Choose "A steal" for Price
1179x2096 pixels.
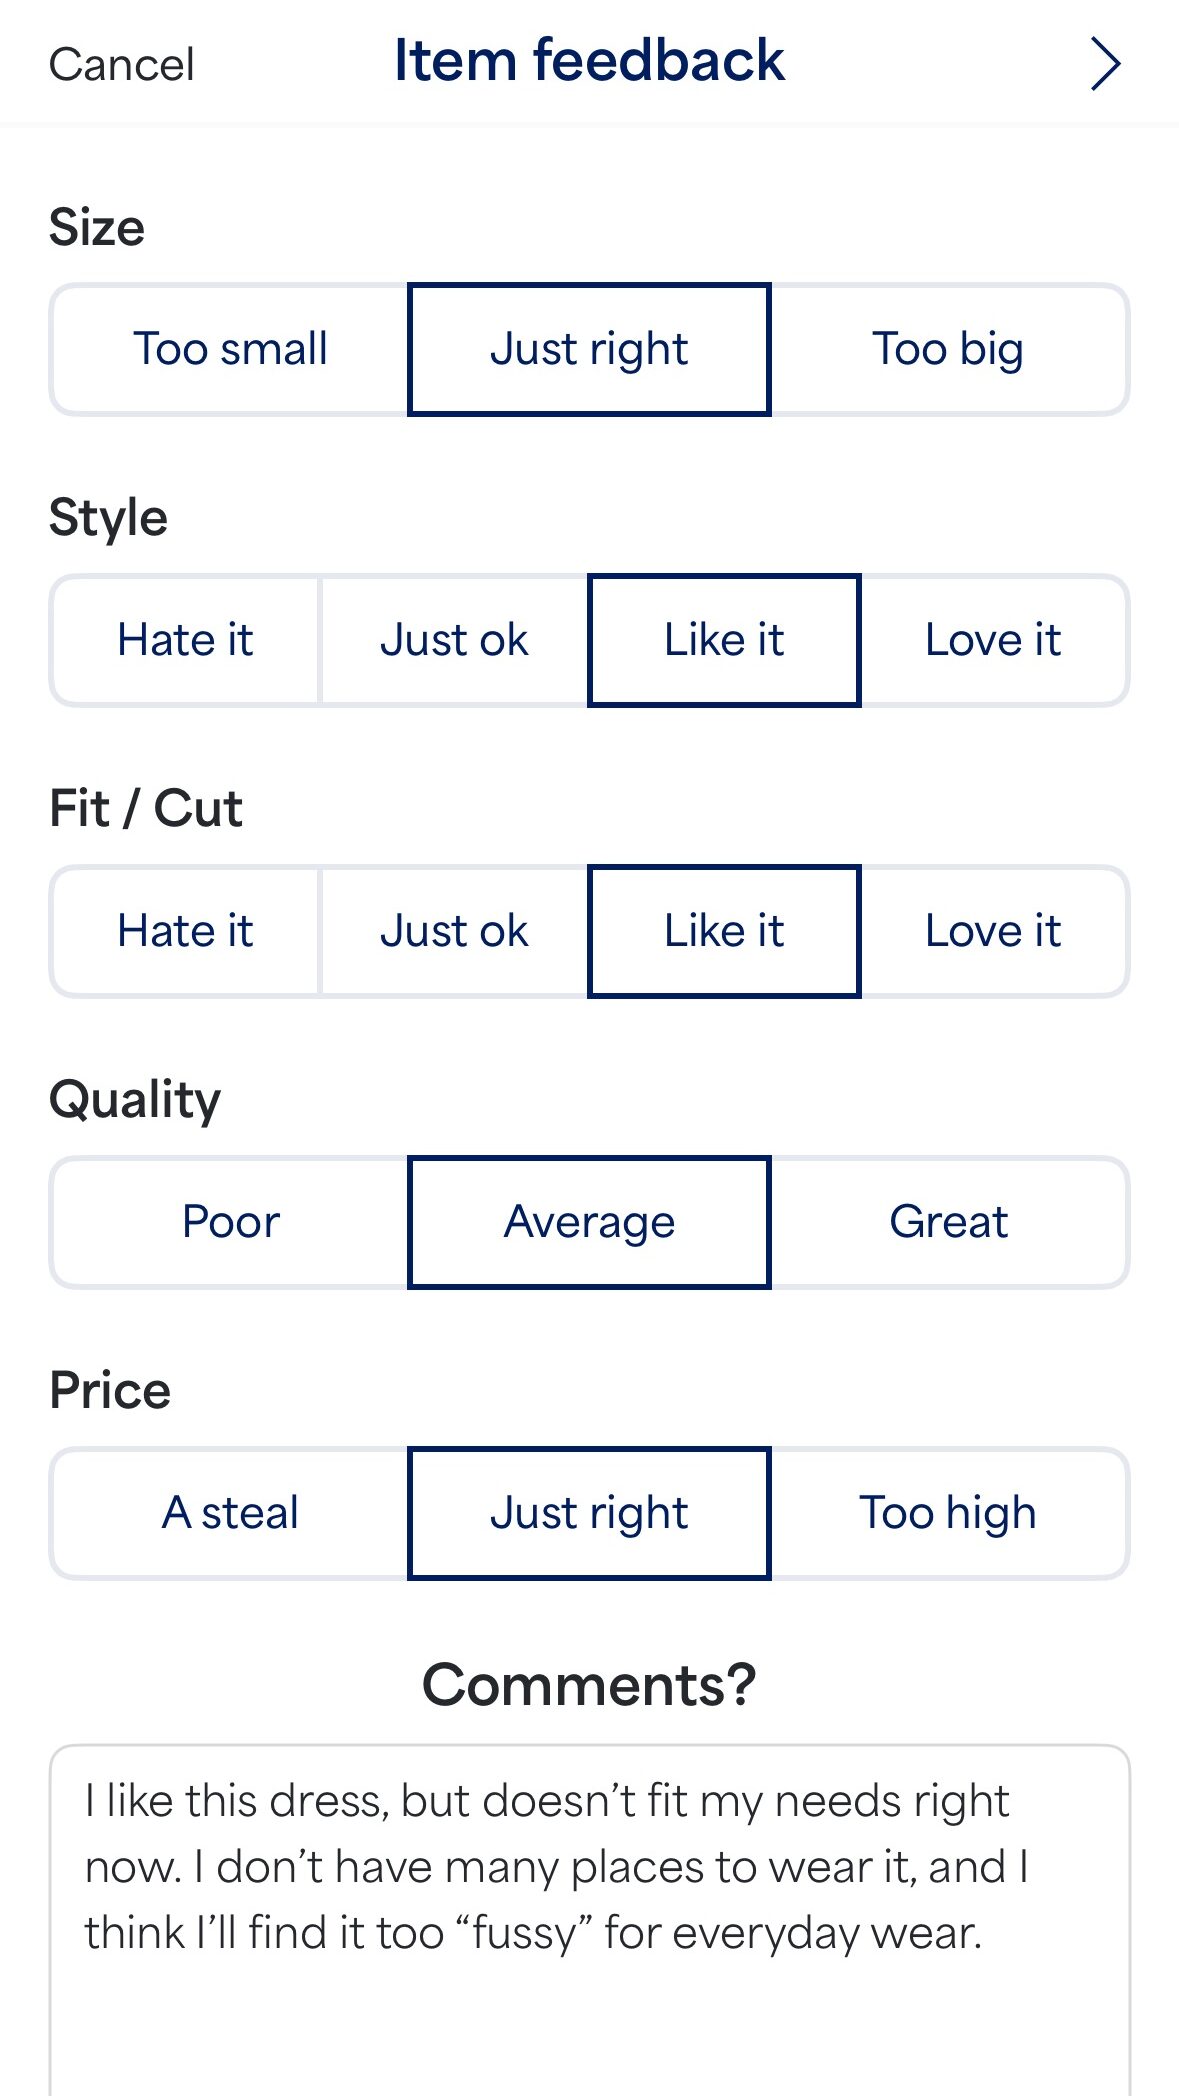[x=230, y=1513]
